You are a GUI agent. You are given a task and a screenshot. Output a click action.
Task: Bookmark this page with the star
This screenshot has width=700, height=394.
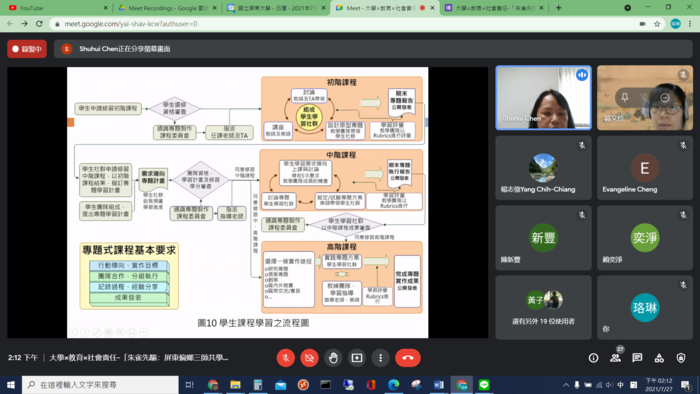657,24
